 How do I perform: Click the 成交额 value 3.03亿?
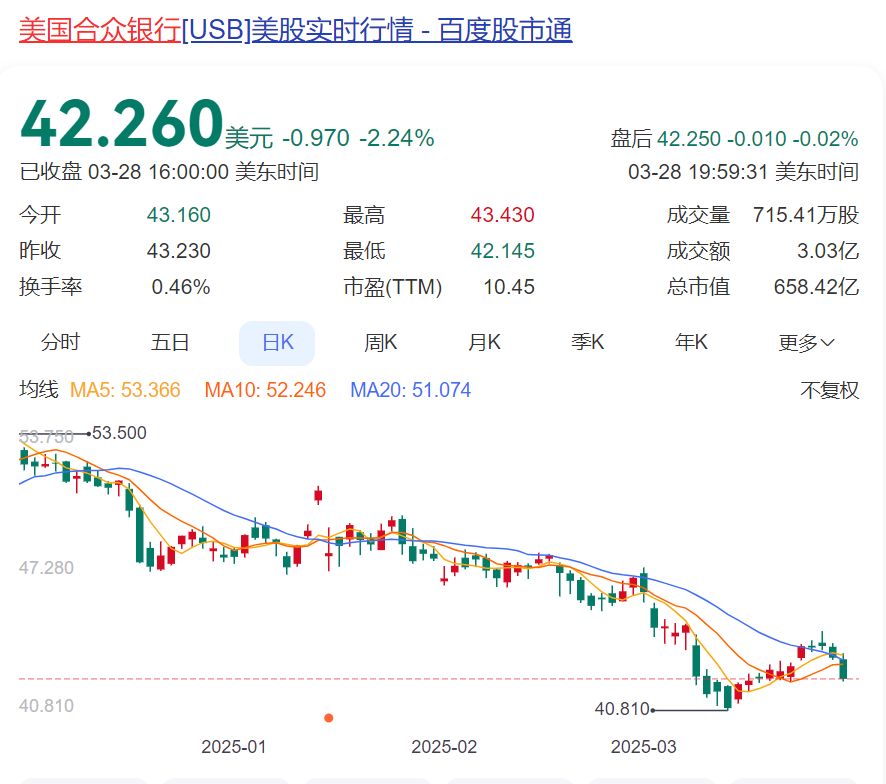pos(828,251)
